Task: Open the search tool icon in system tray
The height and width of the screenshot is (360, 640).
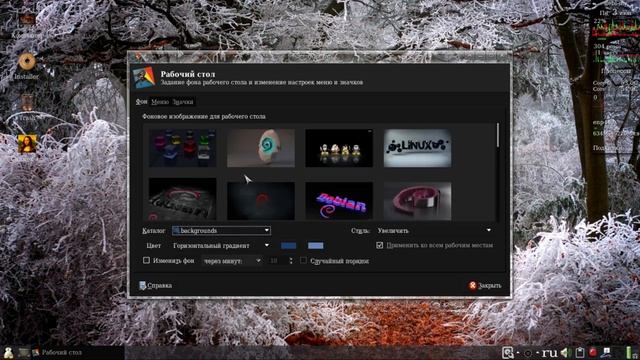Action: 508,352
